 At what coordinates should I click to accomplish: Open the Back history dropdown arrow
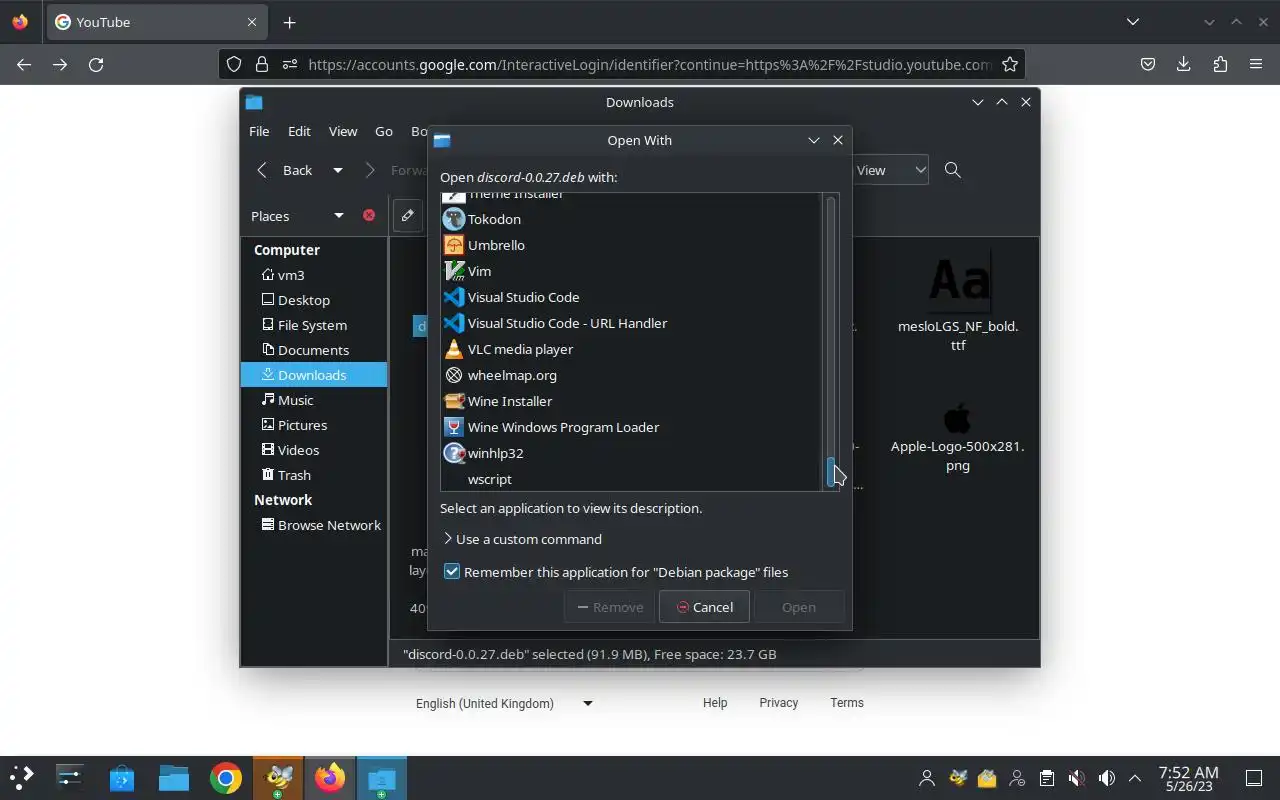tap(338, 170)
